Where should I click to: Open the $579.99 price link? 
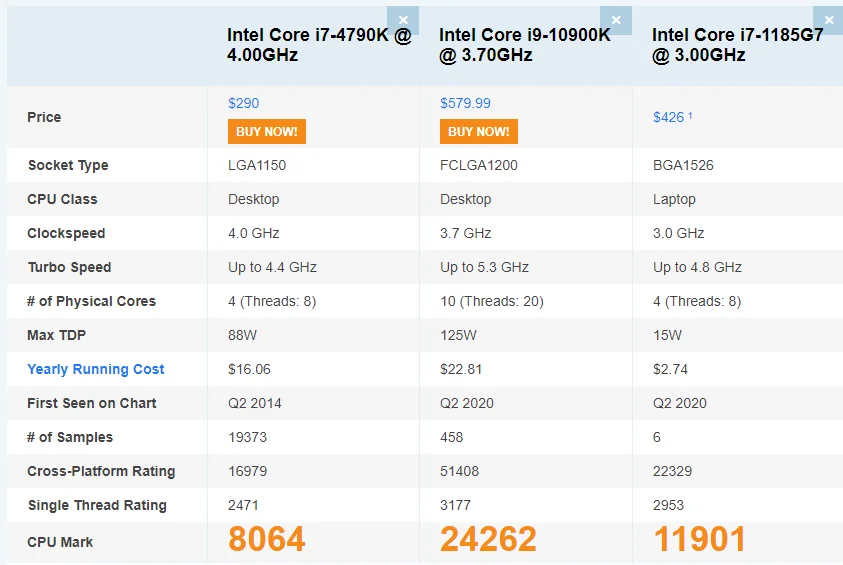click(465, 103)
